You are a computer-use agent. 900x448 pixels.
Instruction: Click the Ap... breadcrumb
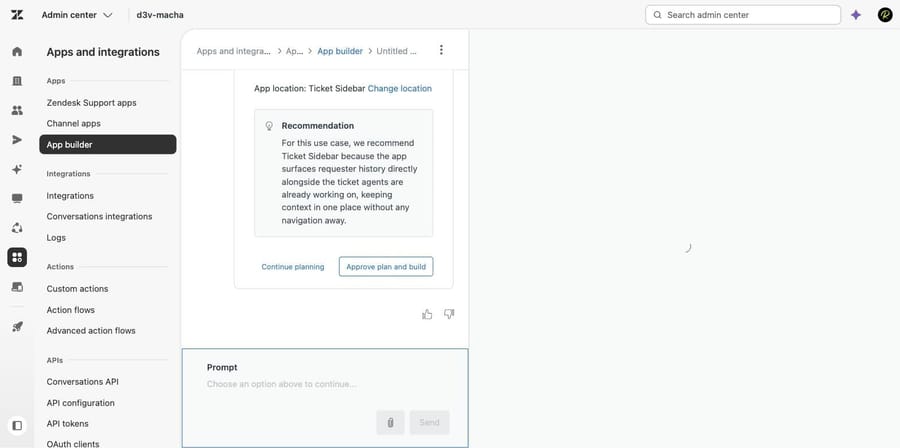294,51
